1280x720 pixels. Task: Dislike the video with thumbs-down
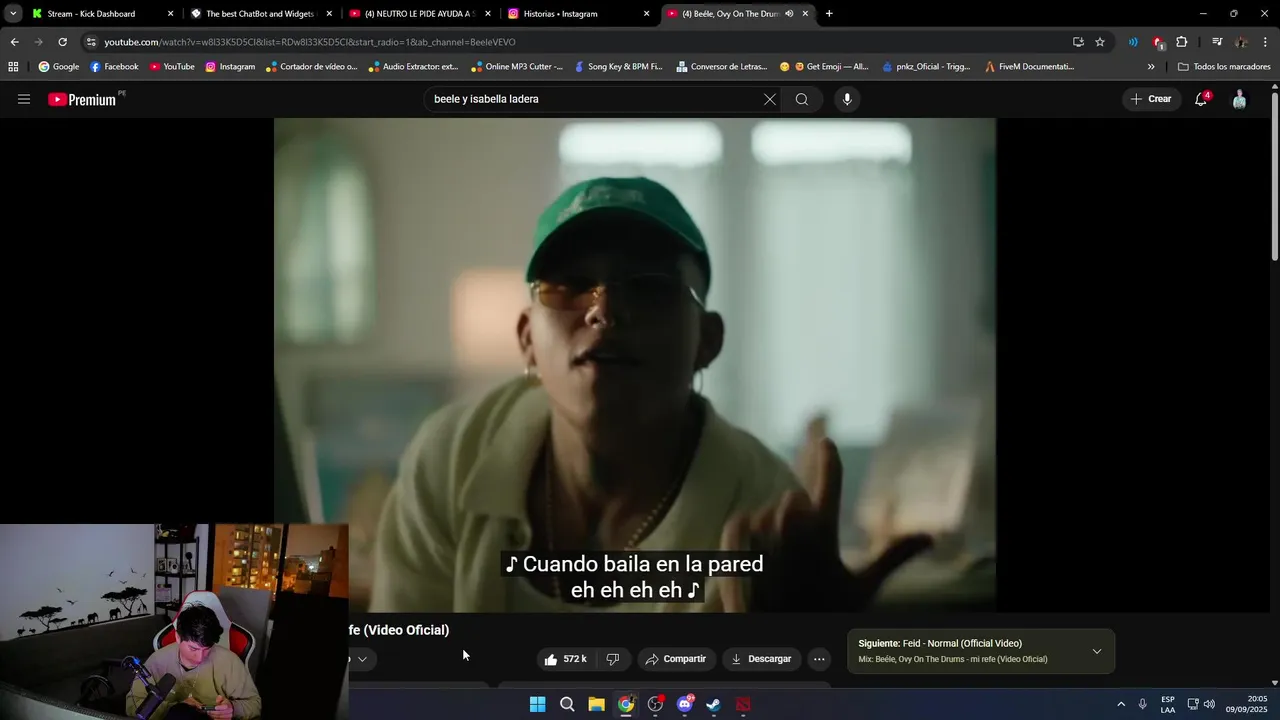tap(613, 659)
